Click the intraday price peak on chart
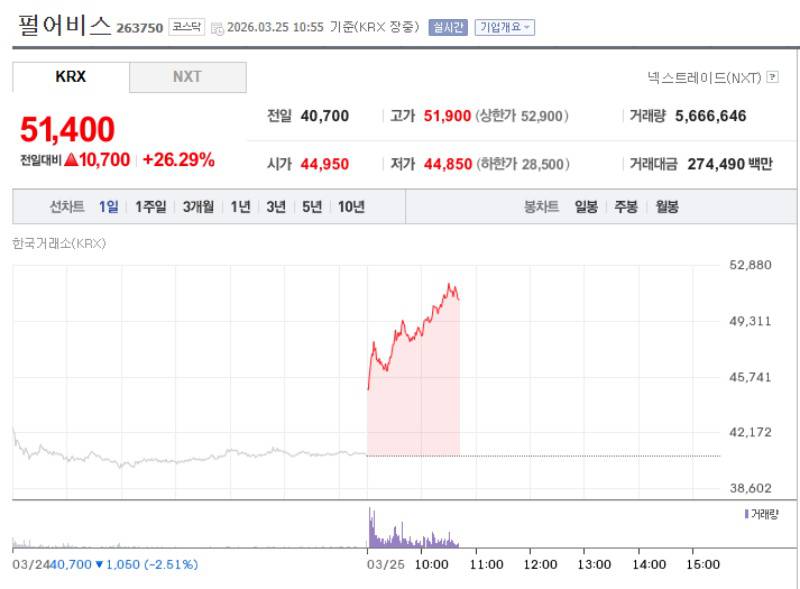Screen dimensions: 800x589 point(451,285)
